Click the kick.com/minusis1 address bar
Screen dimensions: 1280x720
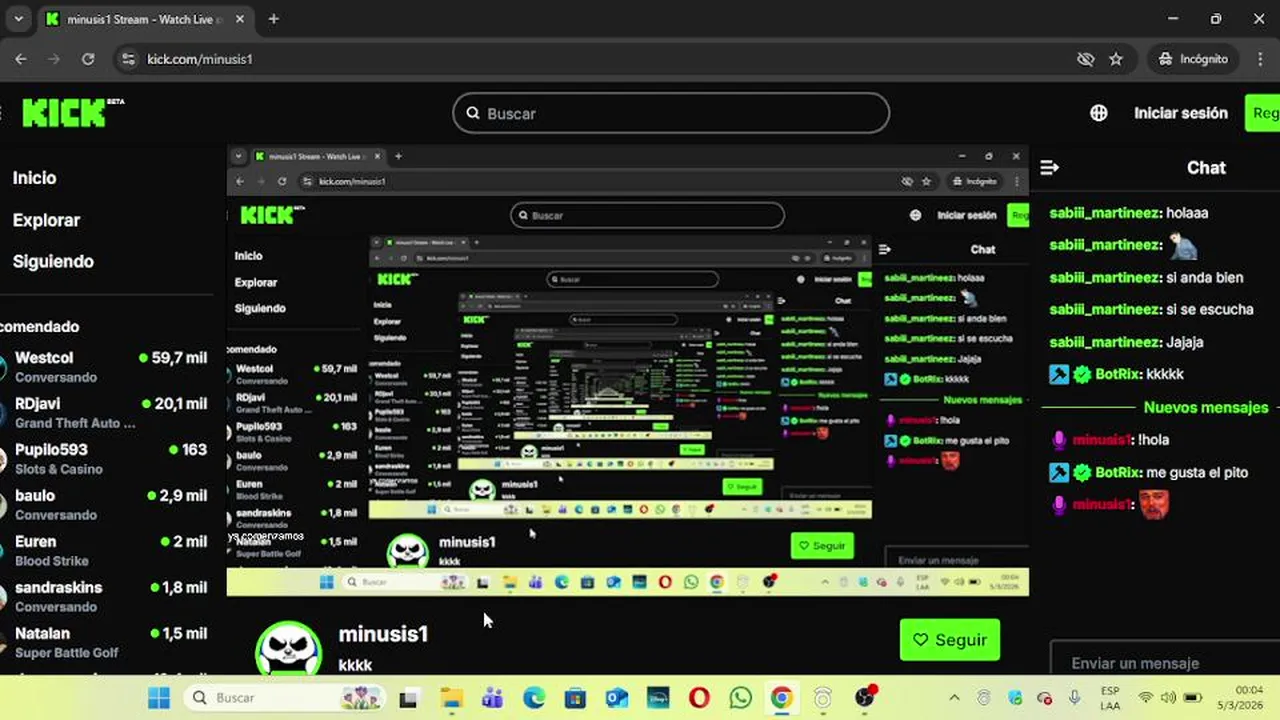tap(600, 59)
